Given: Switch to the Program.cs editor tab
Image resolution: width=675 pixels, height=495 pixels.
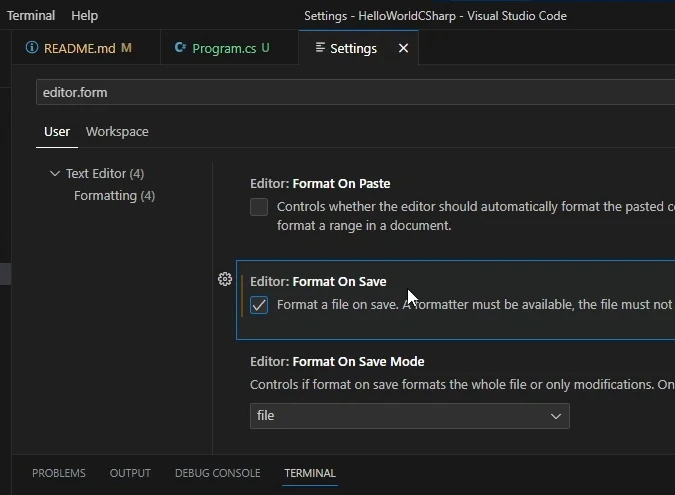Looking at the screenshot, I should 224,48.
